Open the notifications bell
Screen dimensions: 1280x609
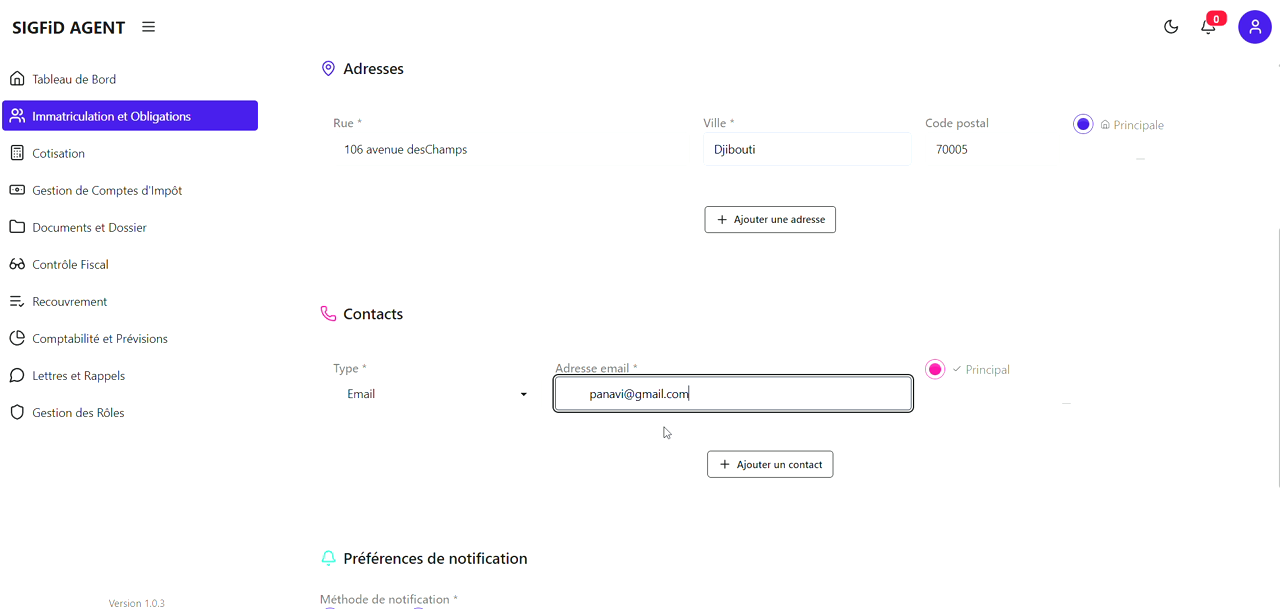pyautogui.click(x=1207, y=27)
